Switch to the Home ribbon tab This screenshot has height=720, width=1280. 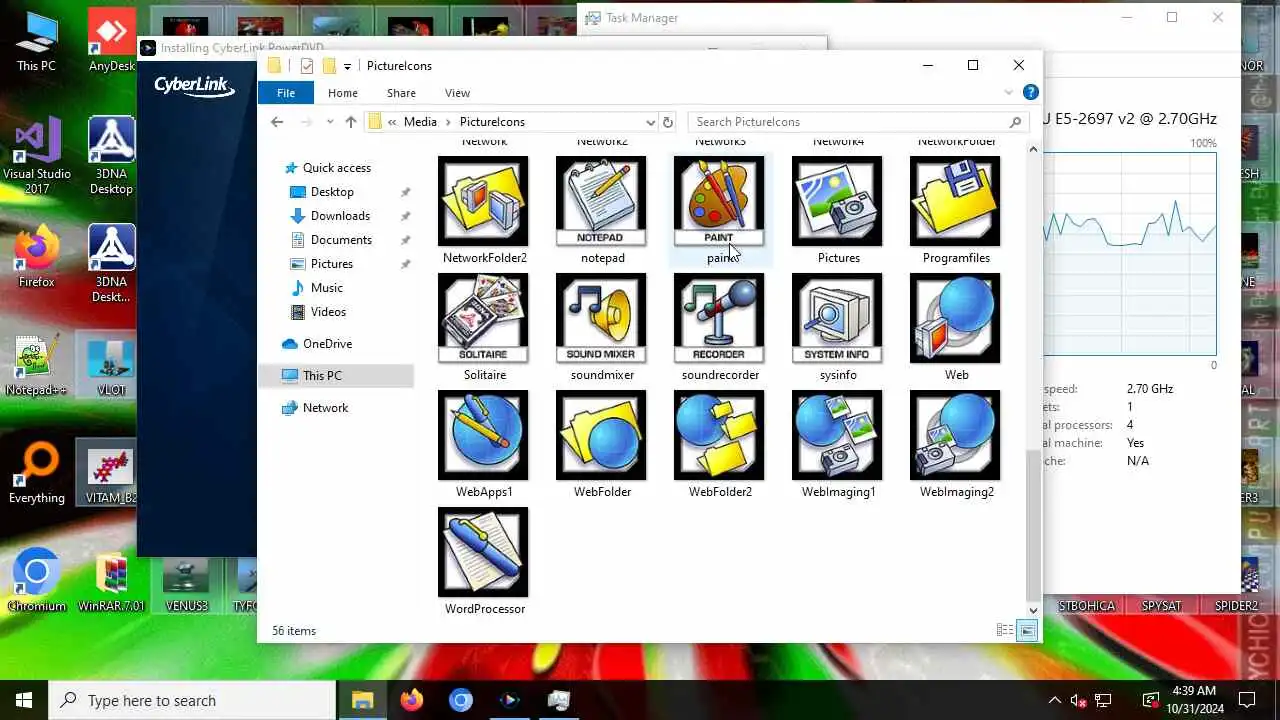pos(343,93)
